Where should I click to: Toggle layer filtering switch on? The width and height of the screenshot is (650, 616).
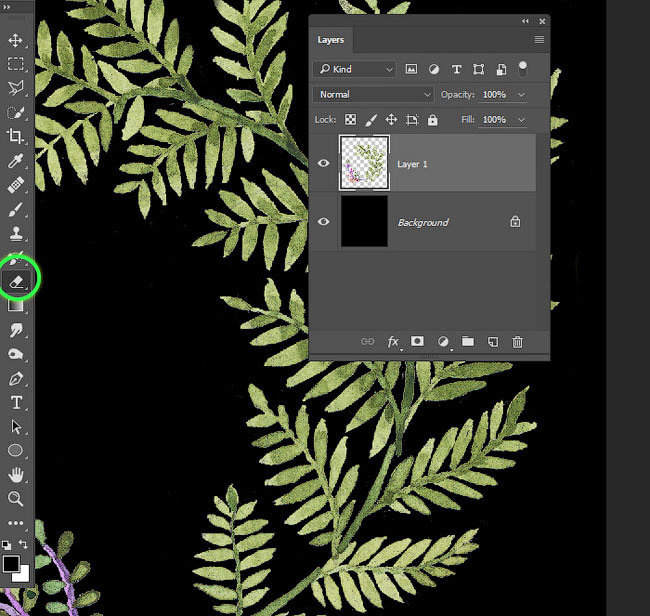coord(523,68)
